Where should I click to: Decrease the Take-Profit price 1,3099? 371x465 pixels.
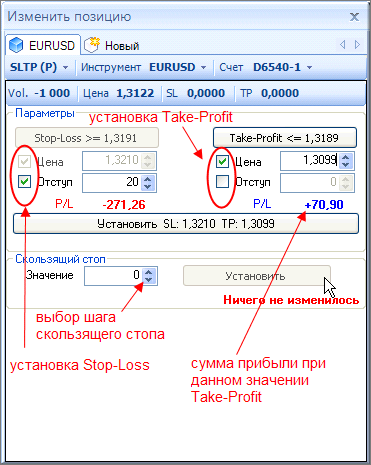click(x=346, y=165)
